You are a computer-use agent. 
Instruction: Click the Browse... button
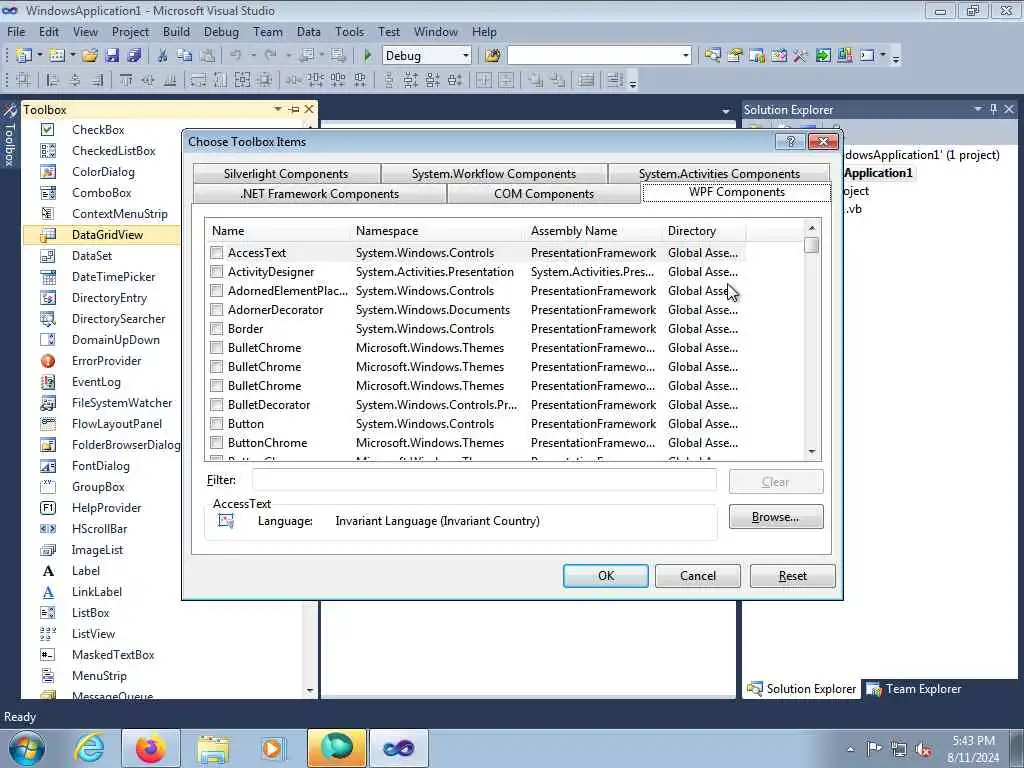[x=776, y=517]
